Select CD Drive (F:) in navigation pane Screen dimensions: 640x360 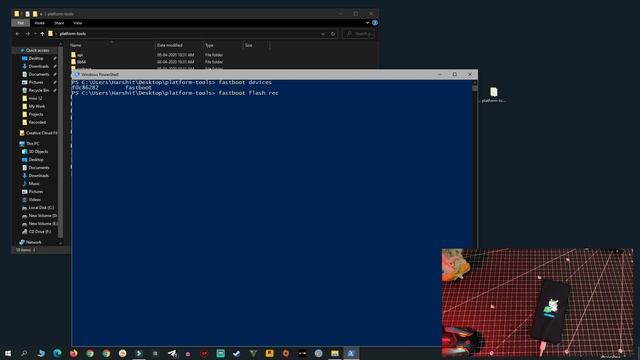point(40,232)
